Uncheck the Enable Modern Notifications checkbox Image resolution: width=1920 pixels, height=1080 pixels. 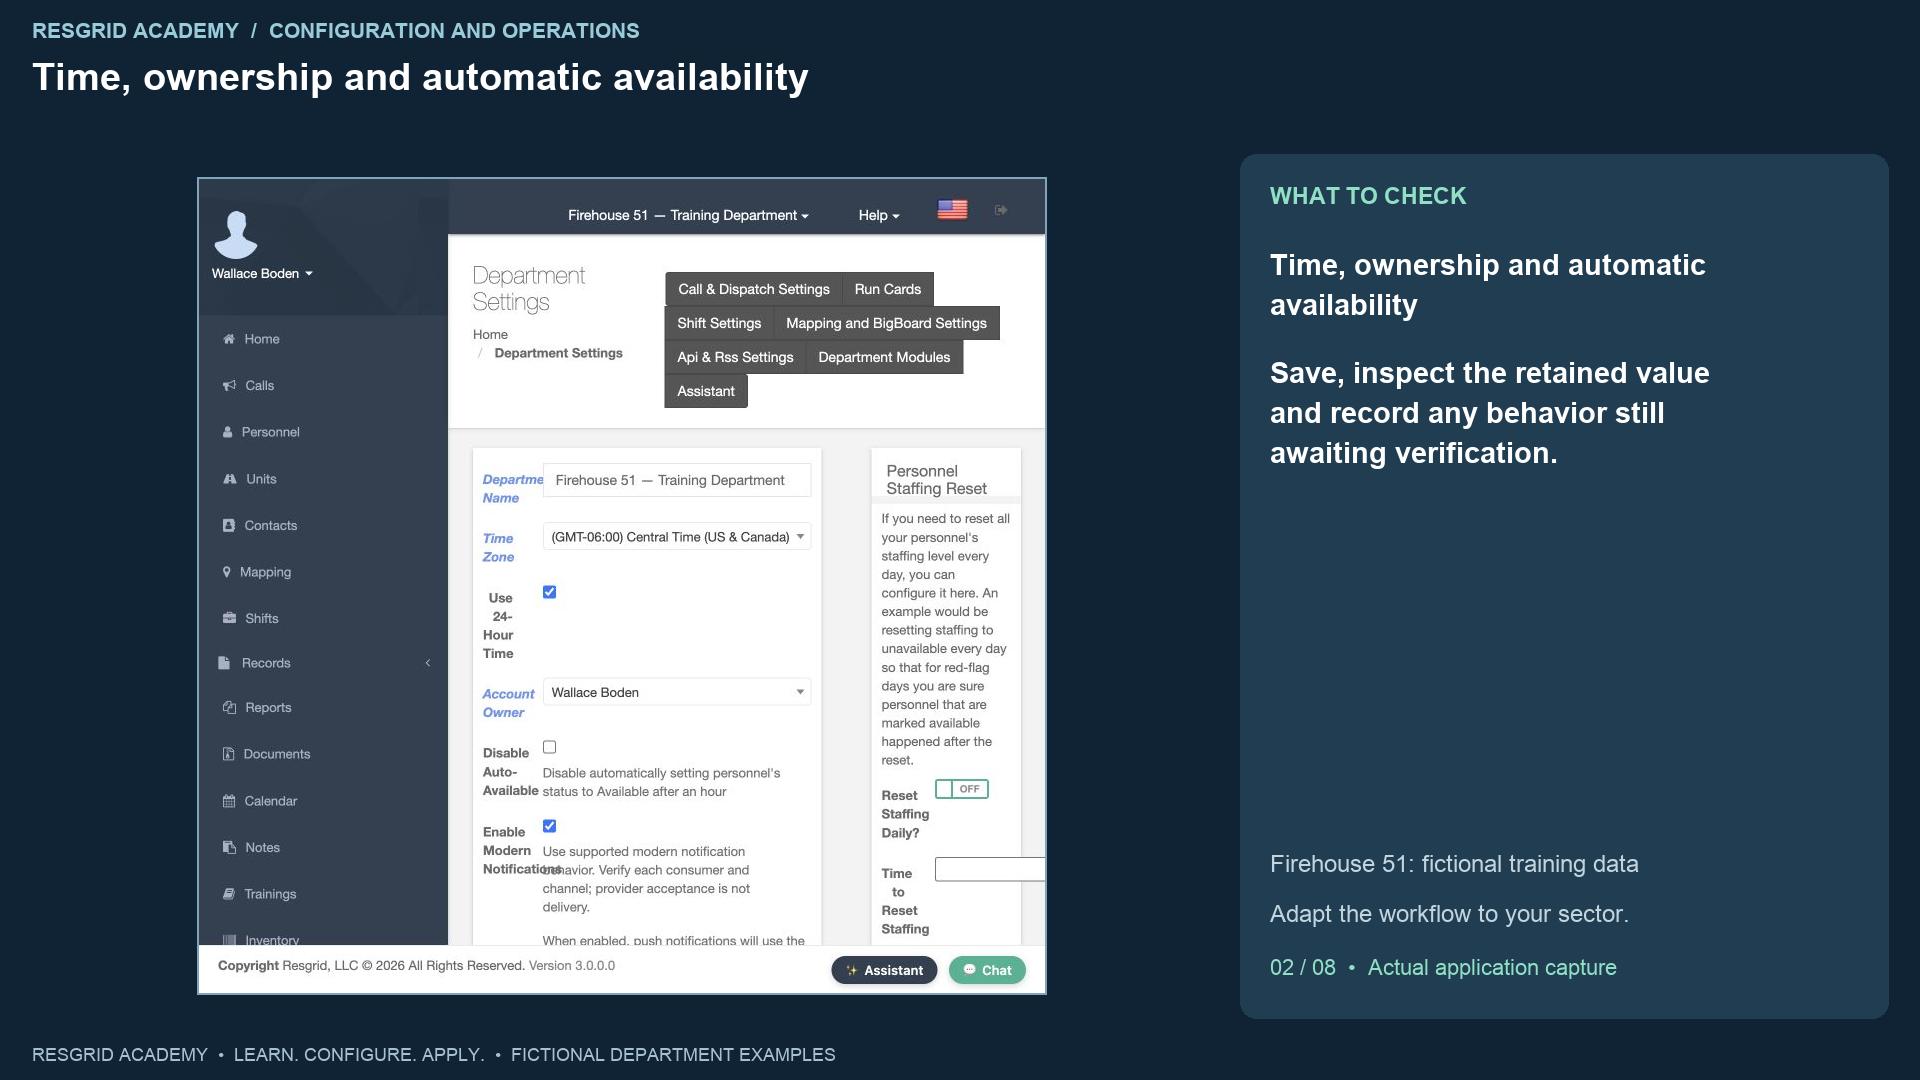tap(549, 826)
